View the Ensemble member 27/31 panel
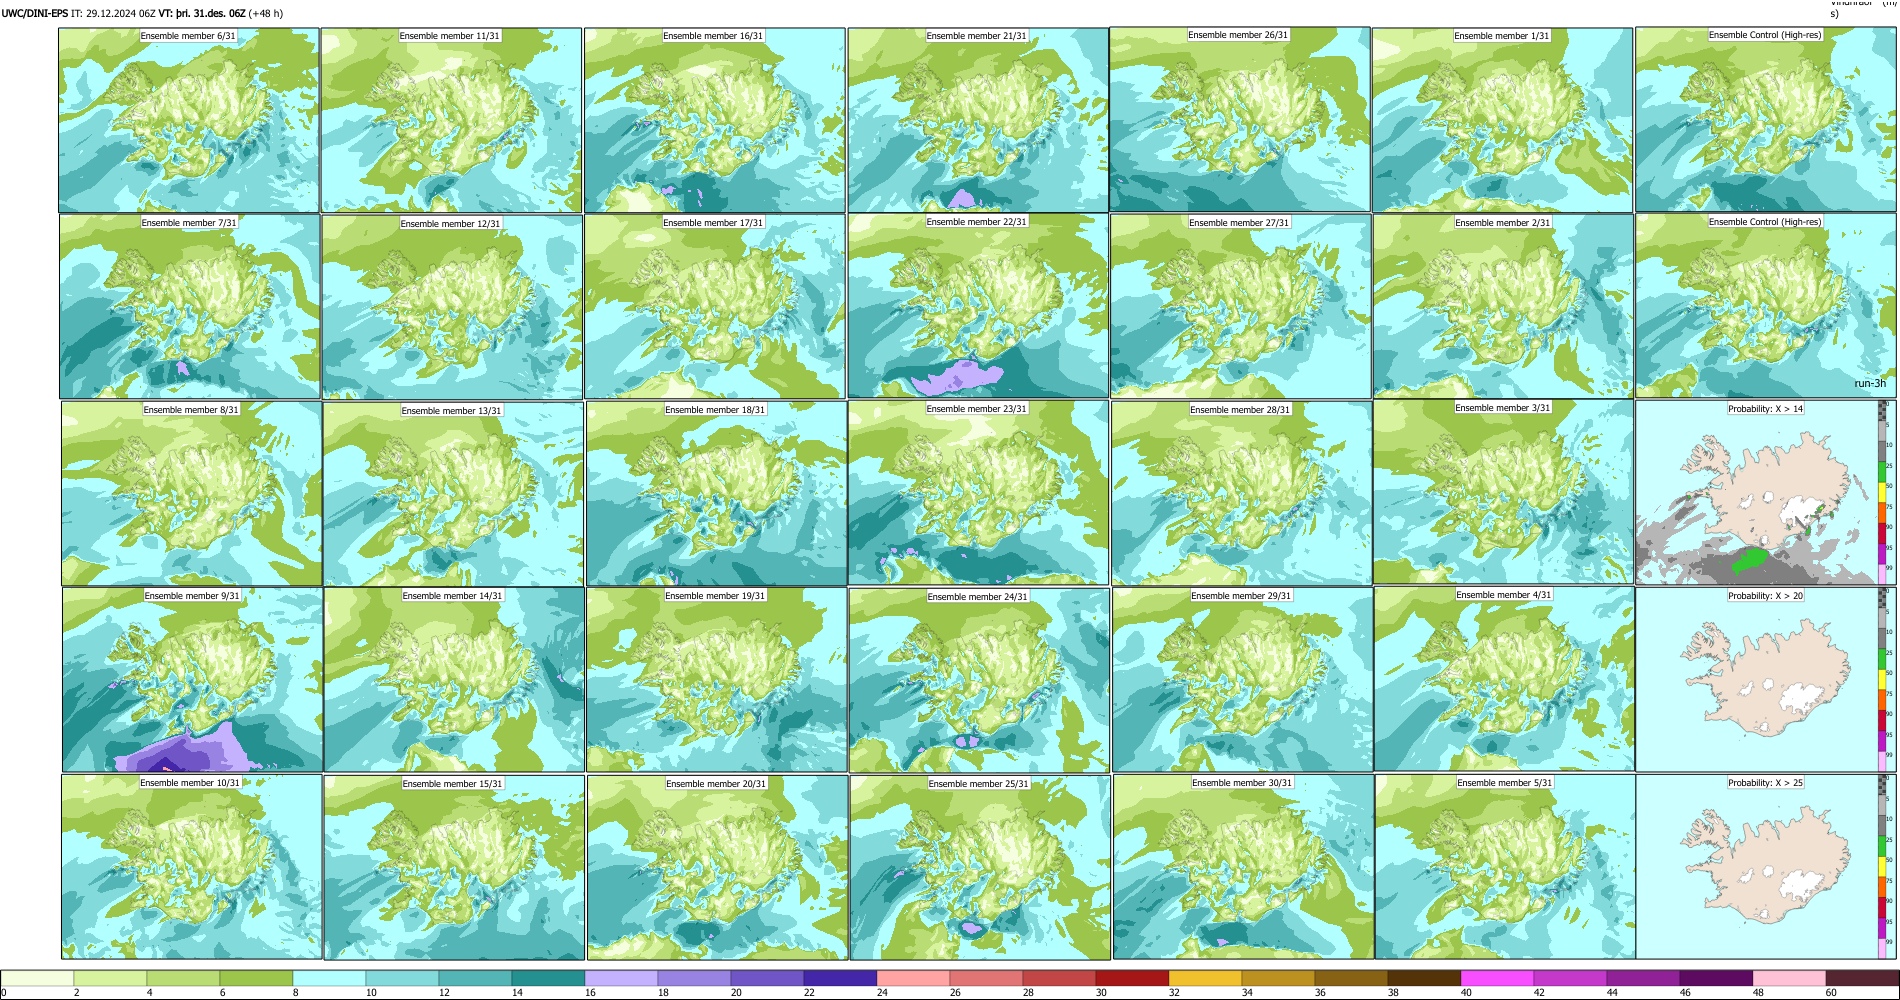Screen dimensions: 1900x1000 click(x=1240, y=306)
